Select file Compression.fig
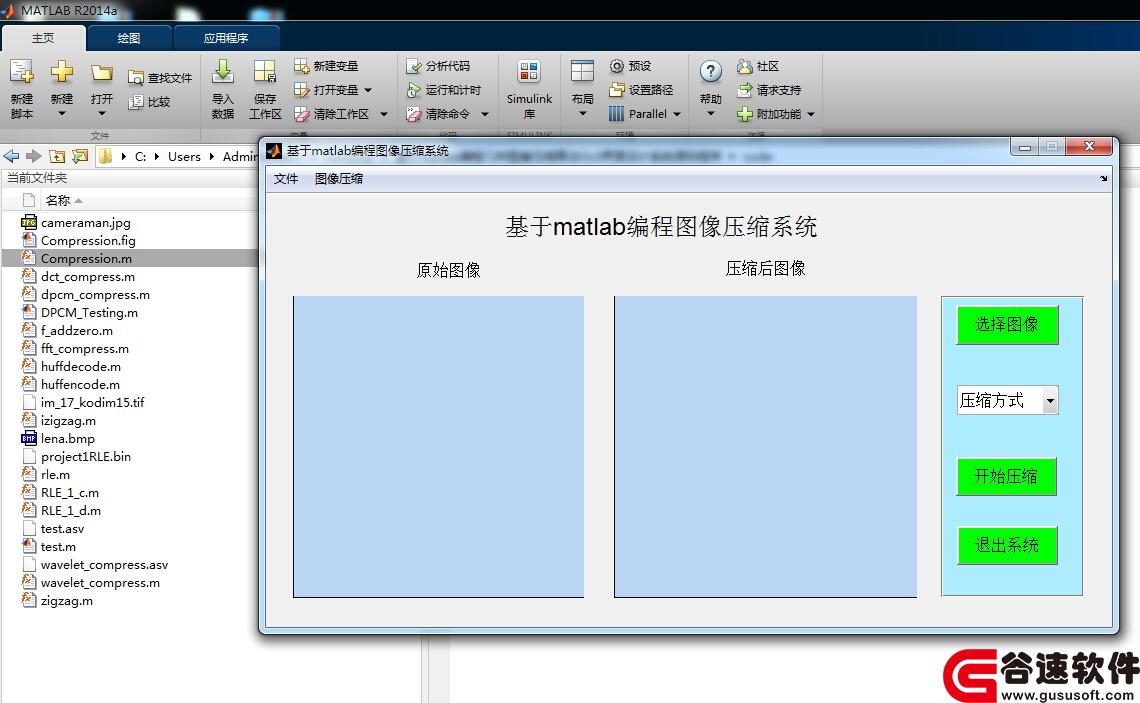The image size is (1140, 703). tap(88, 241)
